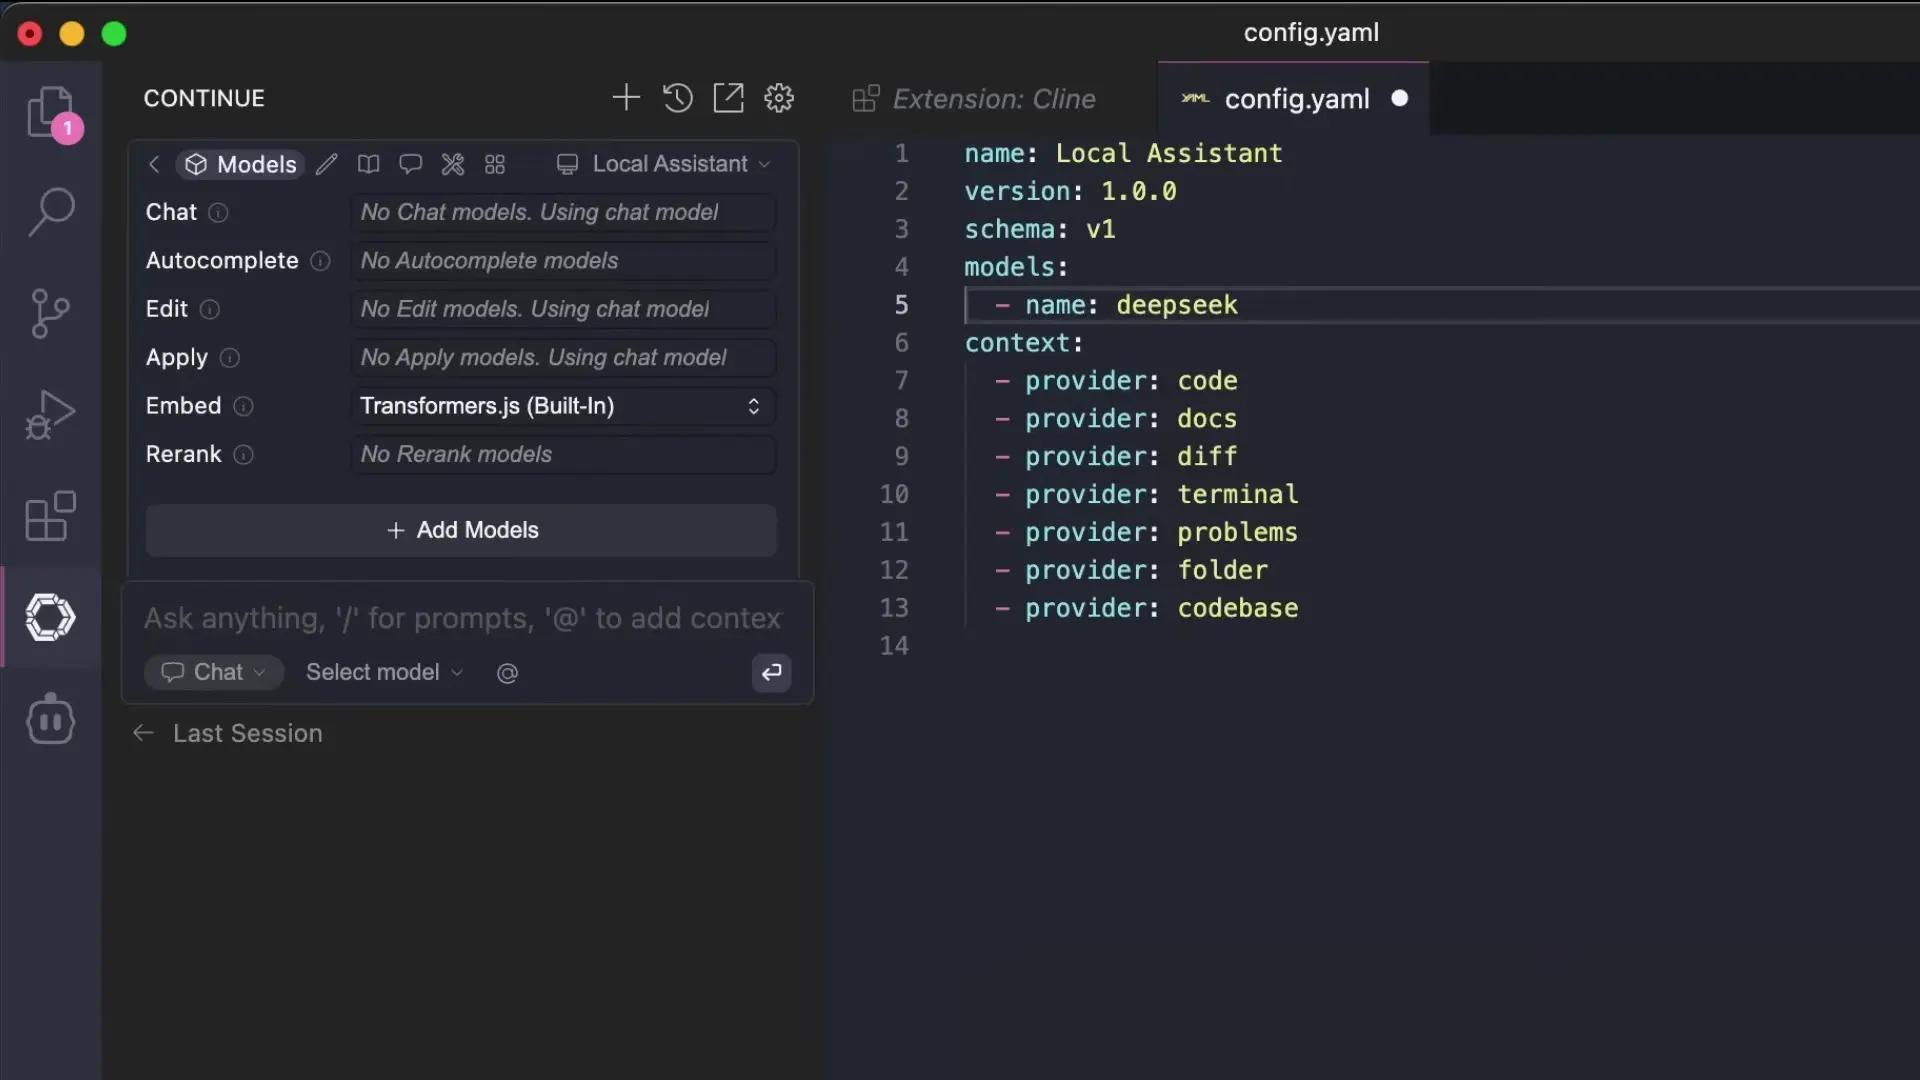
Task: Click the info icon next to Embed
Action: pyautogui.click(x=243, y=406)
